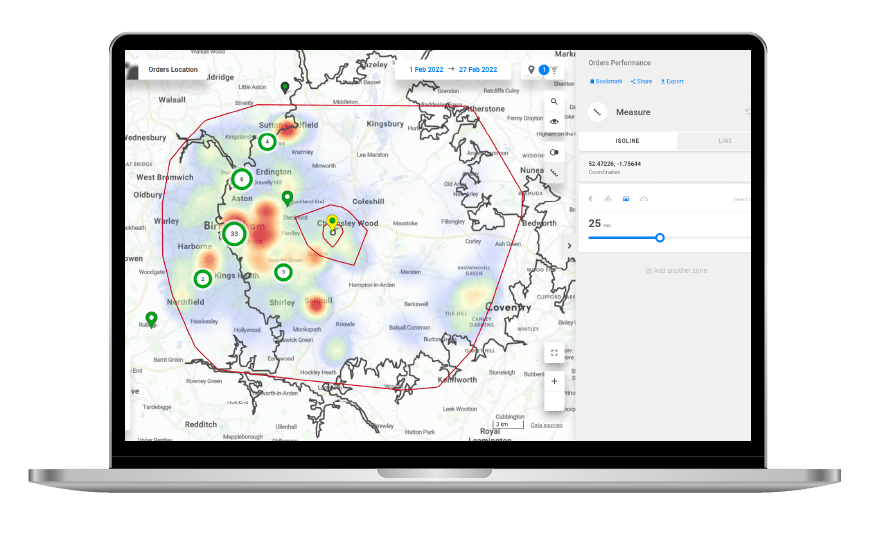Switch to the LINE tab
This screenshot has height=535, width=870.
pos(725,141)
